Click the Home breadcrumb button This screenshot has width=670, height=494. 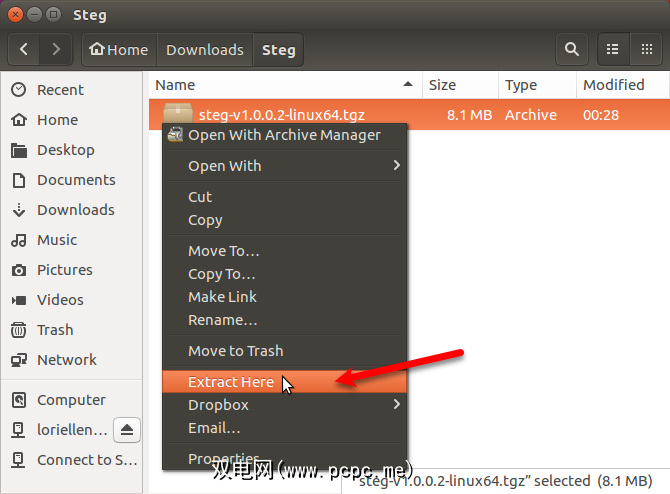coord(119,50)
